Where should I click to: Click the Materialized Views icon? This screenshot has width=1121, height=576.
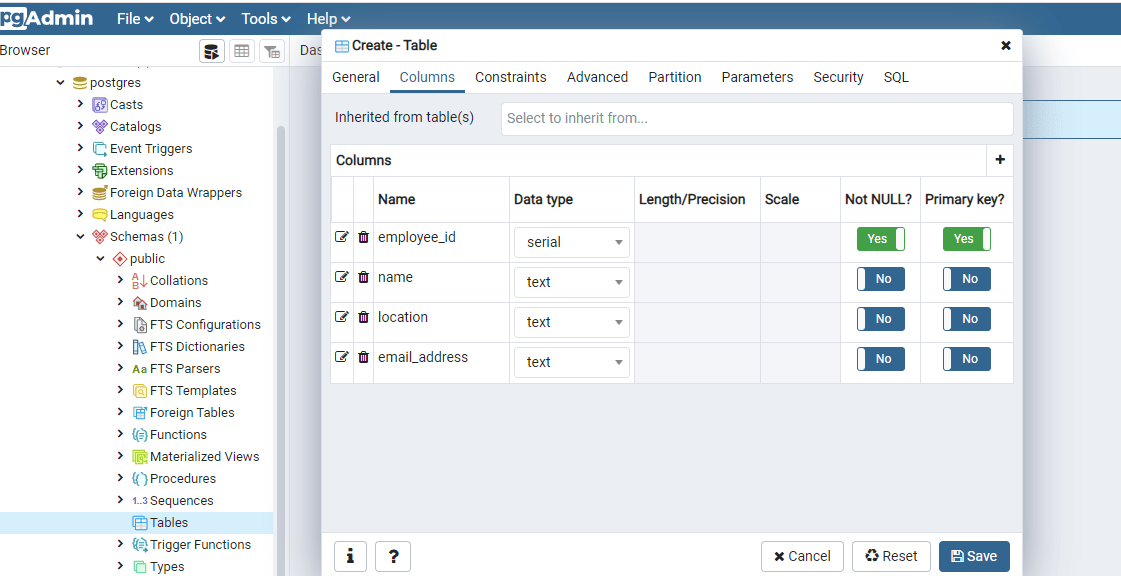coord(140,457)
